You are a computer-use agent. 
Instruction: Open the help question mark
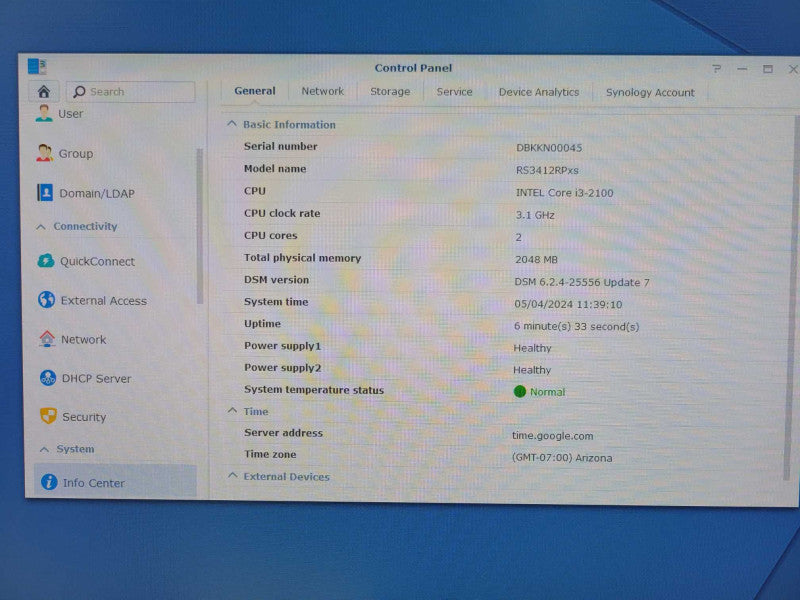tap(717, 68)
